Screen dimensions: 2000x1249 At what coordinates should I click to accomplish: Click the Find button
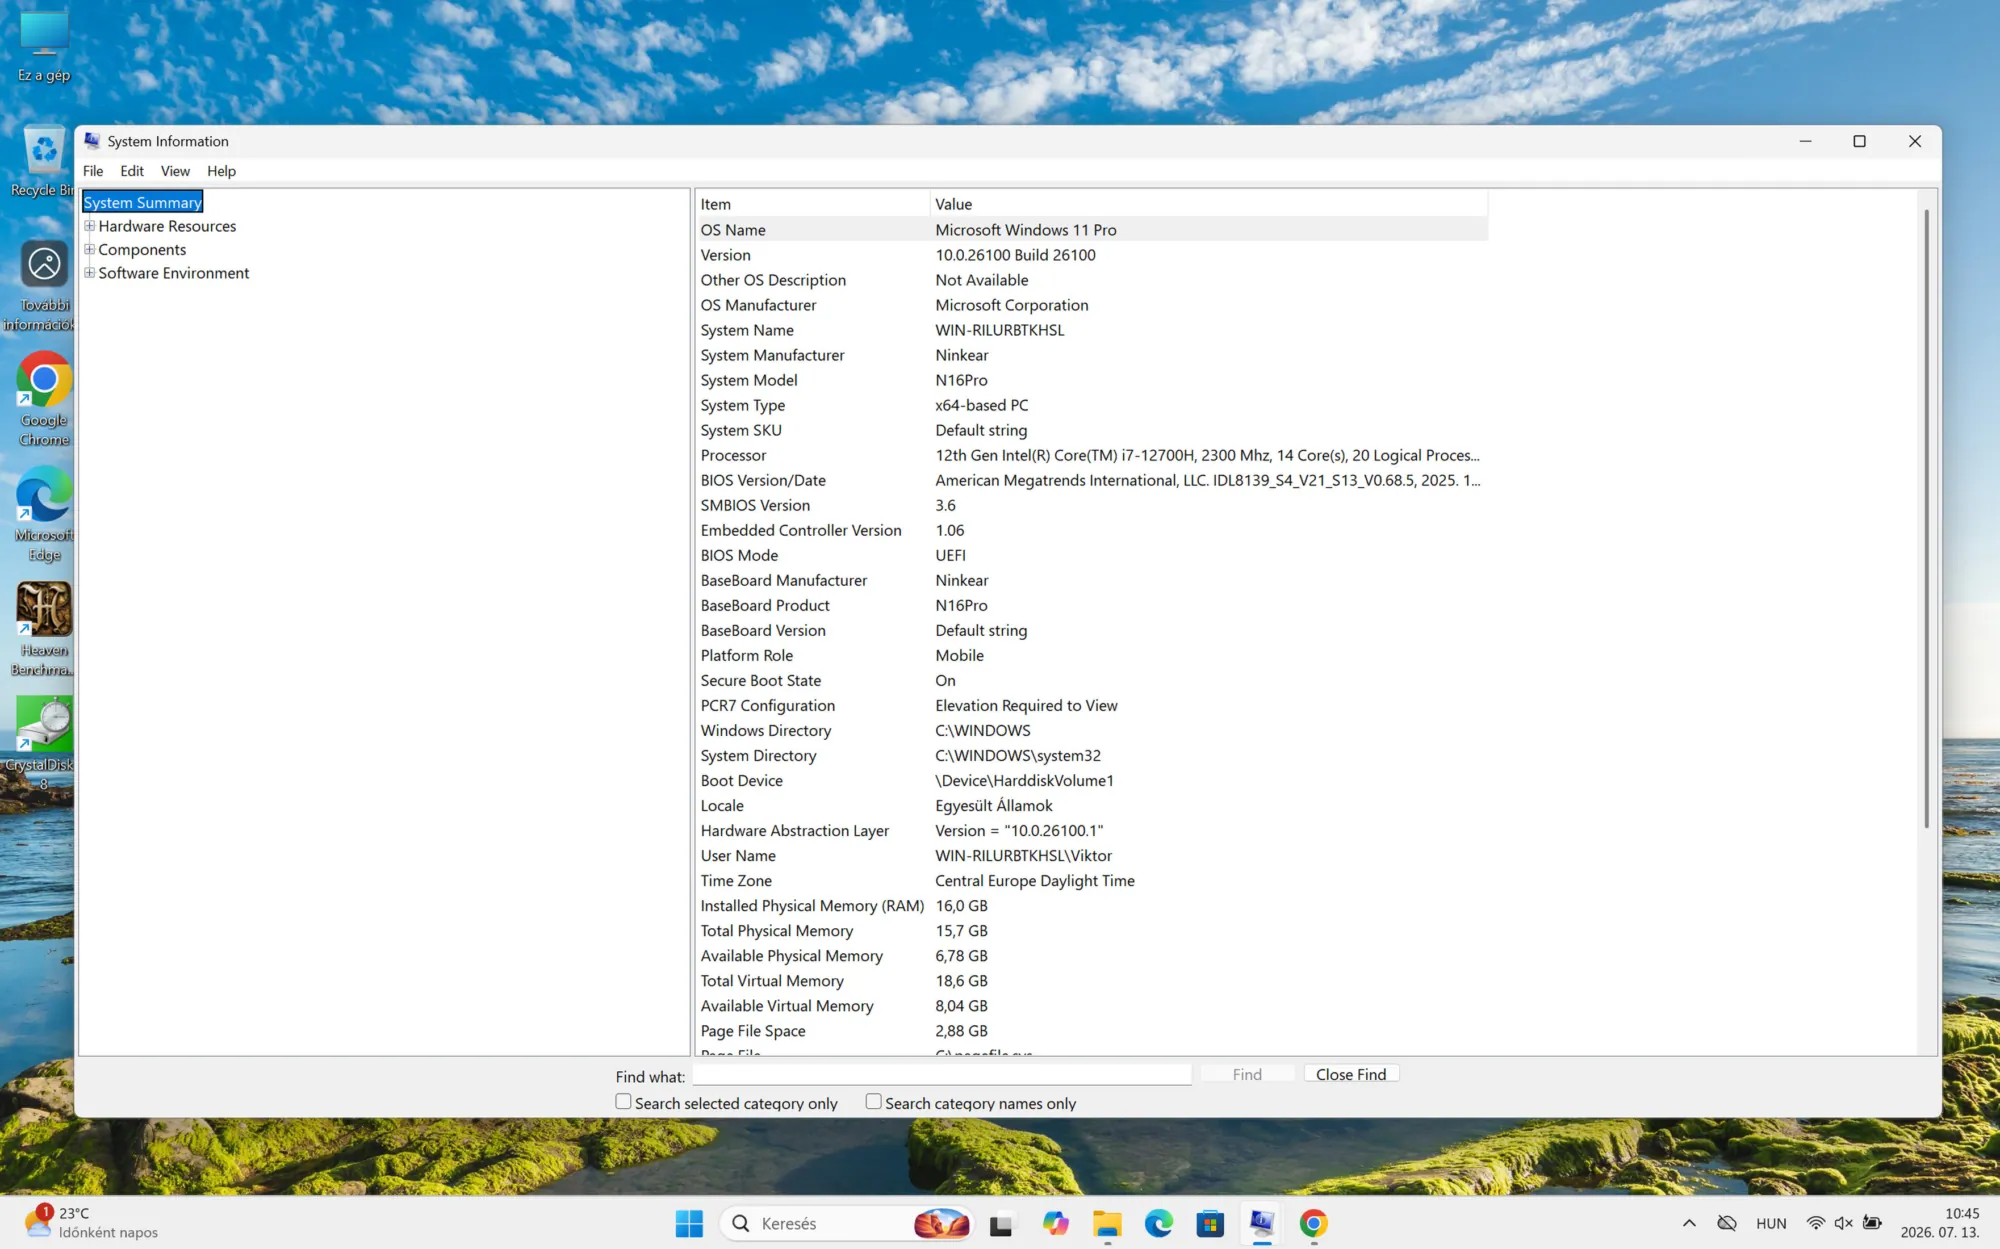pos(1247,1074)
